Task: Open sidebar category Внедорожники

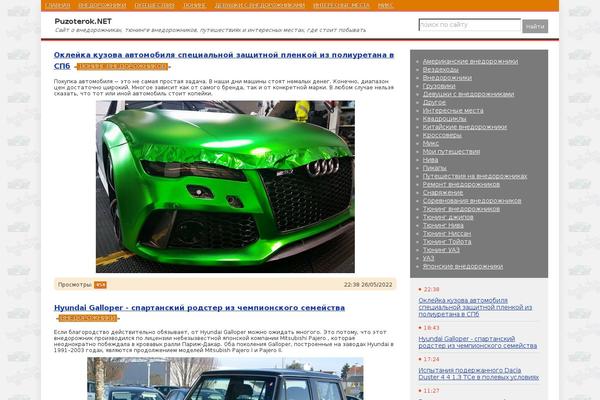Action: coord(447,78)
